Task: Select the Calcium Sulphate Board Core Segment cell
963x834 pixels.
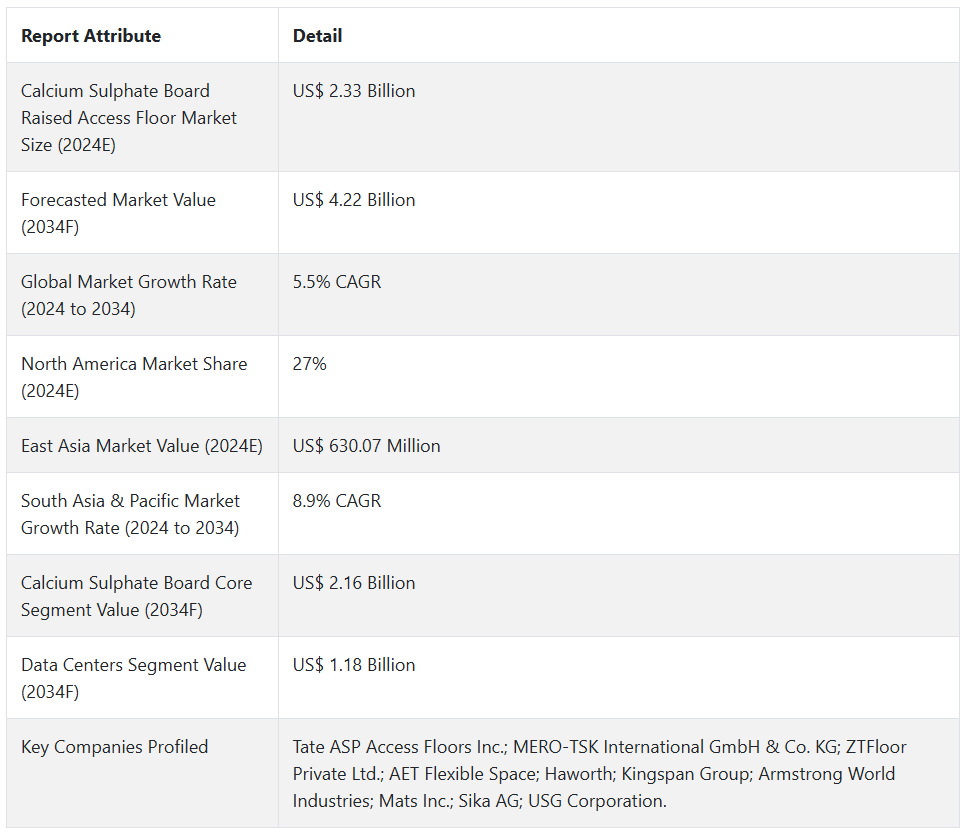Action: 137,596
